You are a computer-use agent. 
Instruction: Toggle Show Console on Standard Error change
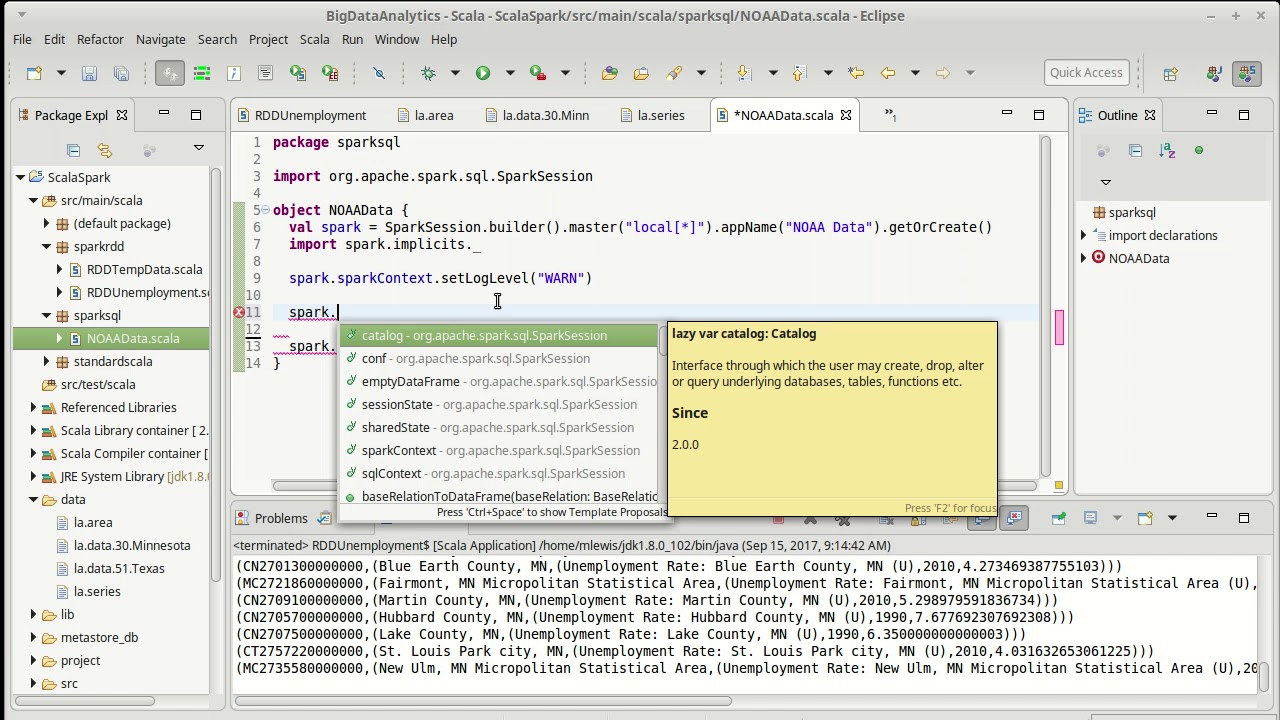1015,518
